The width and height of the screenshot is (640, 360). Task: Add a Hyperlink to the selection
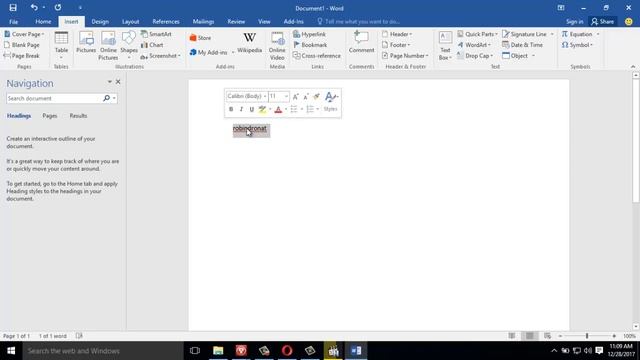click(309, 34)
